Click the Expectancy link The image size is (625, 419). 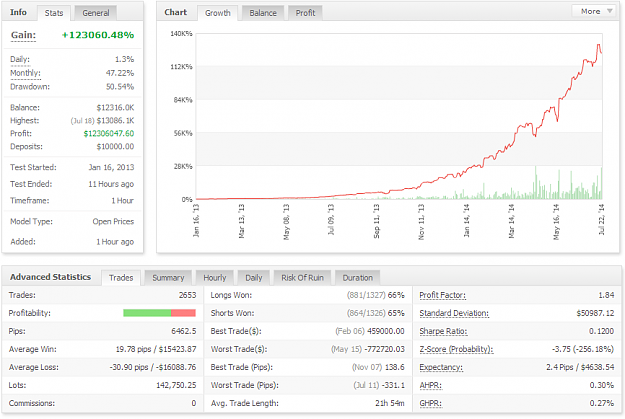(441, 367)
